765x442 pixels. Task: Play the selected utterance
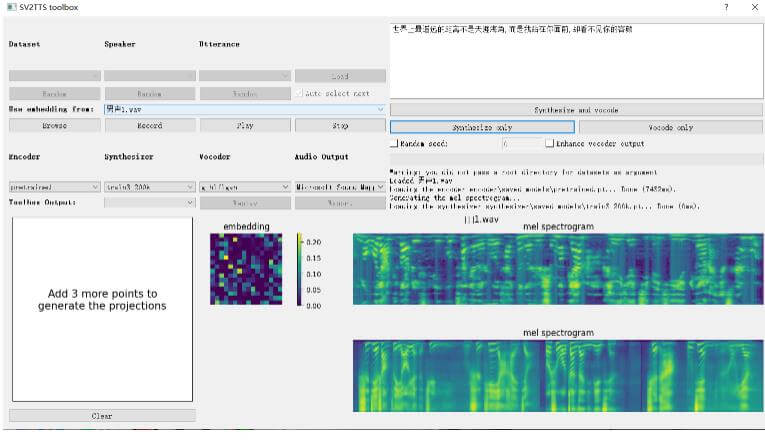pyautogui.click(x=244, y=126)
